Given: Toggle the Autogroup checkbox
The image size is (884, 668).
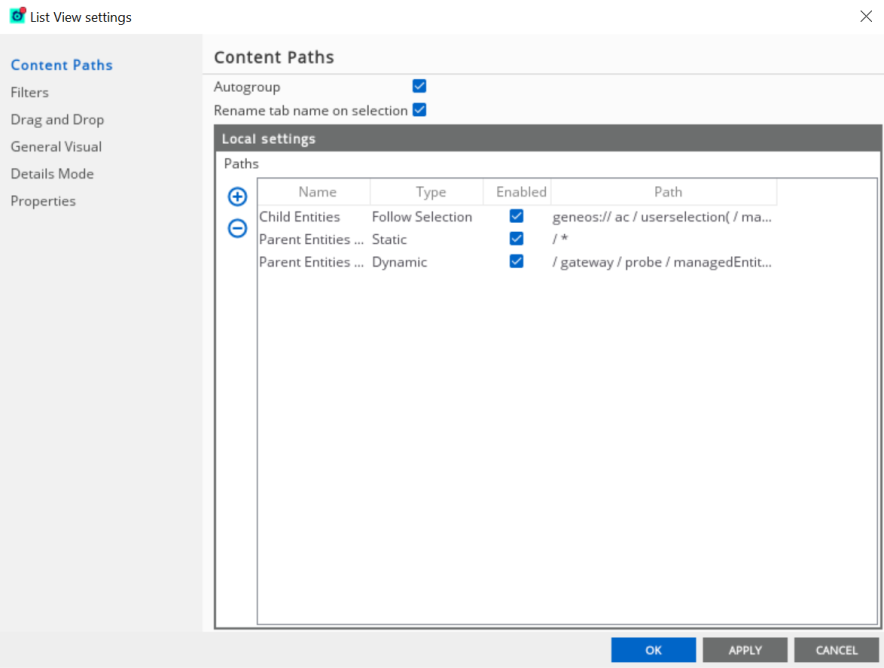Looking at the screenshot, I should pos(420,87).
